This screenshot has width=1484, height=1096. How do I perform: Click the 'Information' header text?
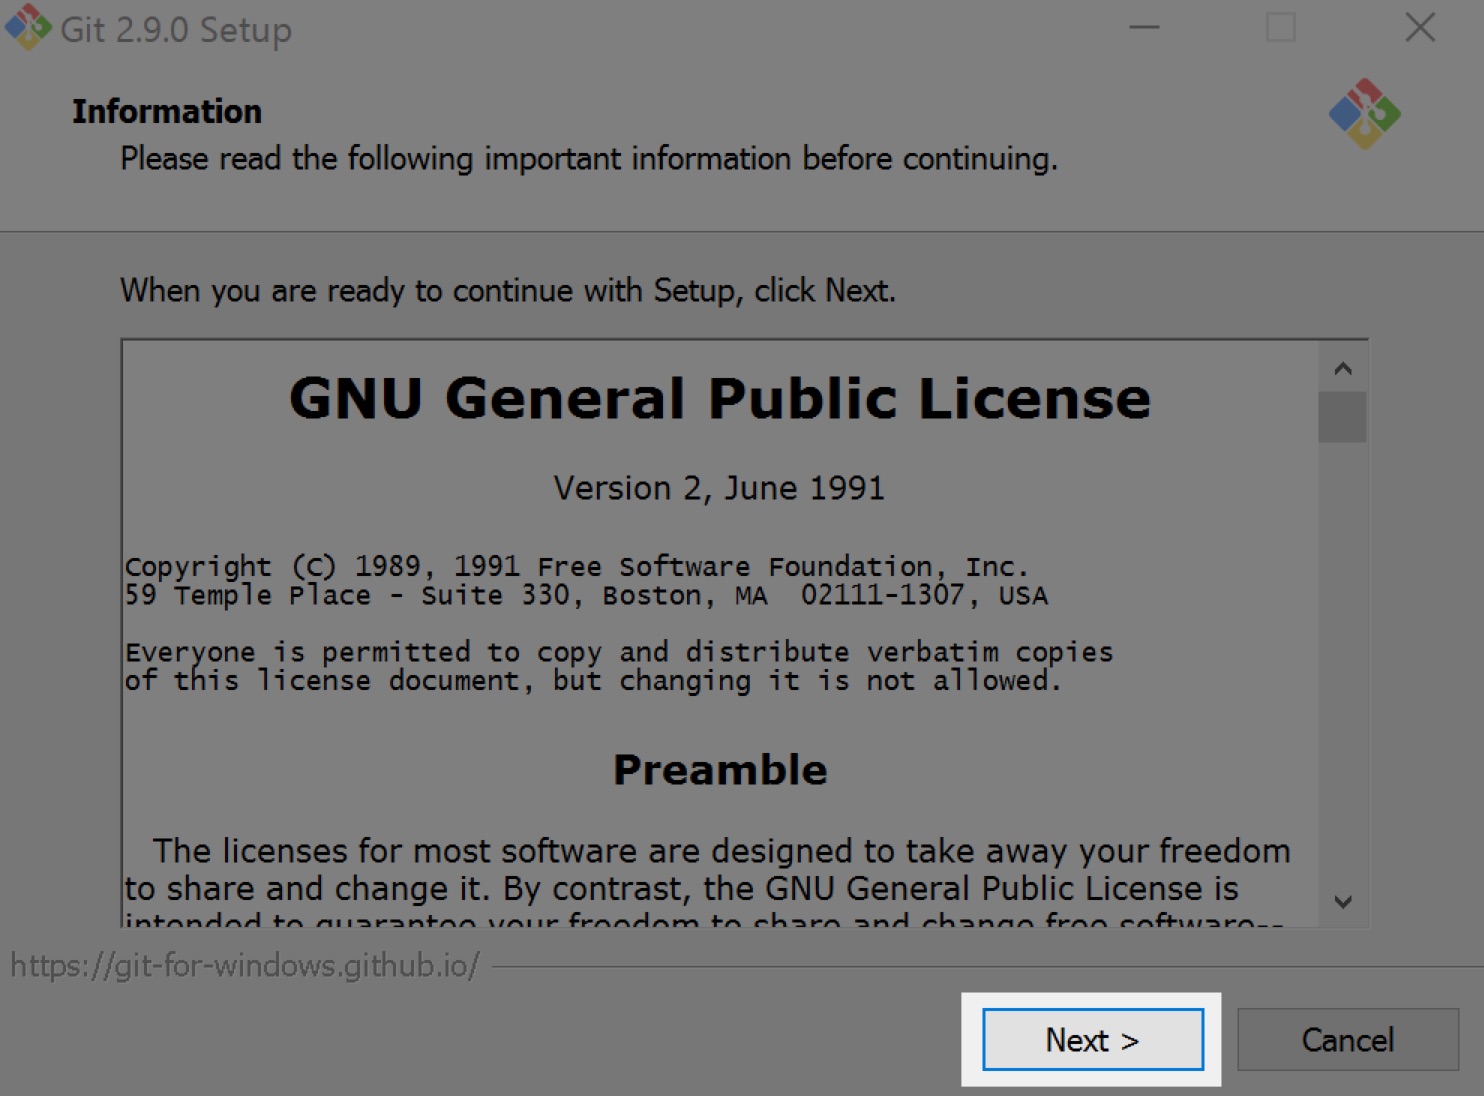[167, 111]
